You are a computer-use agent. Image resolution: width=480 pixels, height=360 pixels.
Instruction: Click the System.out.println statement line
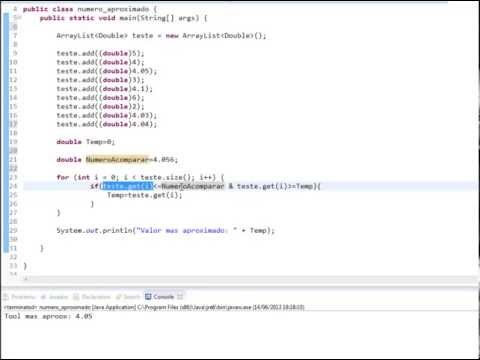(165, 230)
